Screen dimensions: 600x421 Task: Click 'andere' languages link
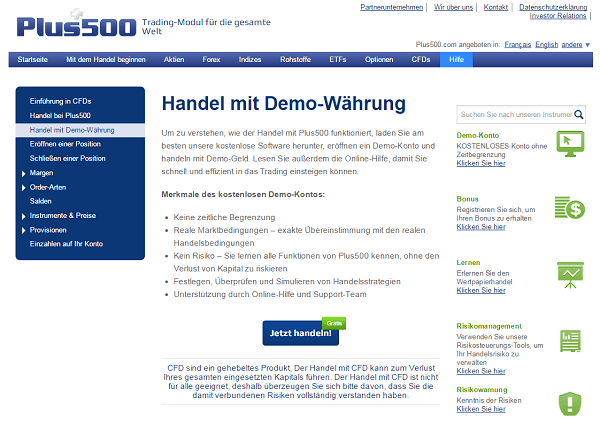click(572, 45)
